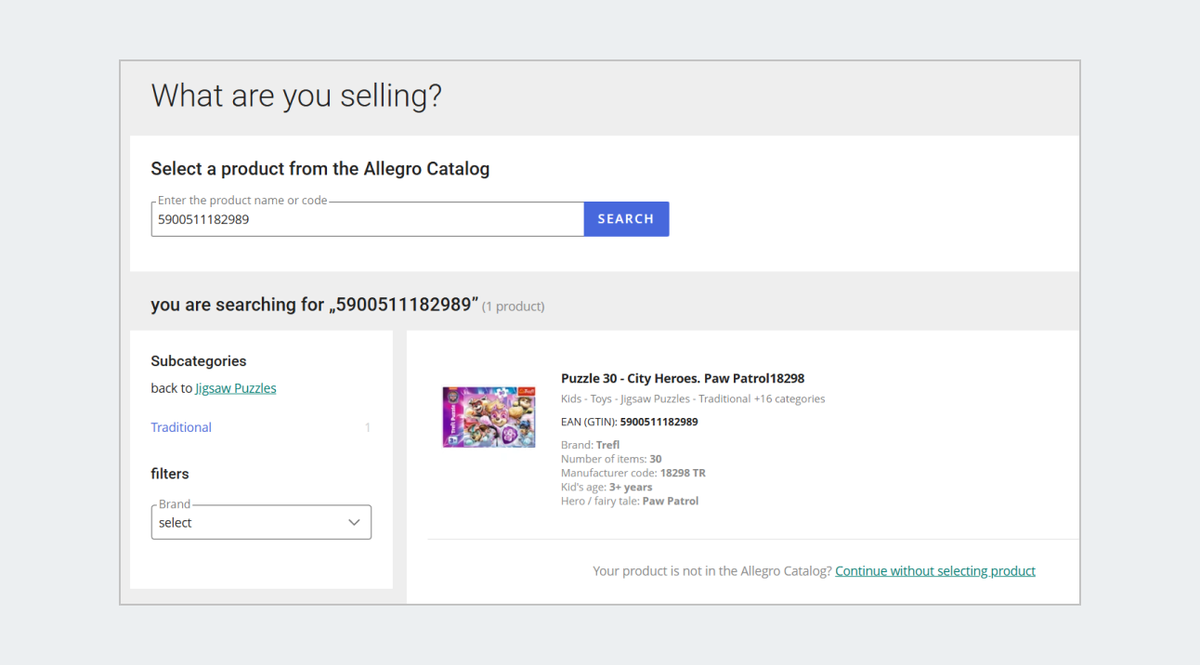The image size is (1200, 665).
Task: Click Continue without selecting product link
Action: 935,571
